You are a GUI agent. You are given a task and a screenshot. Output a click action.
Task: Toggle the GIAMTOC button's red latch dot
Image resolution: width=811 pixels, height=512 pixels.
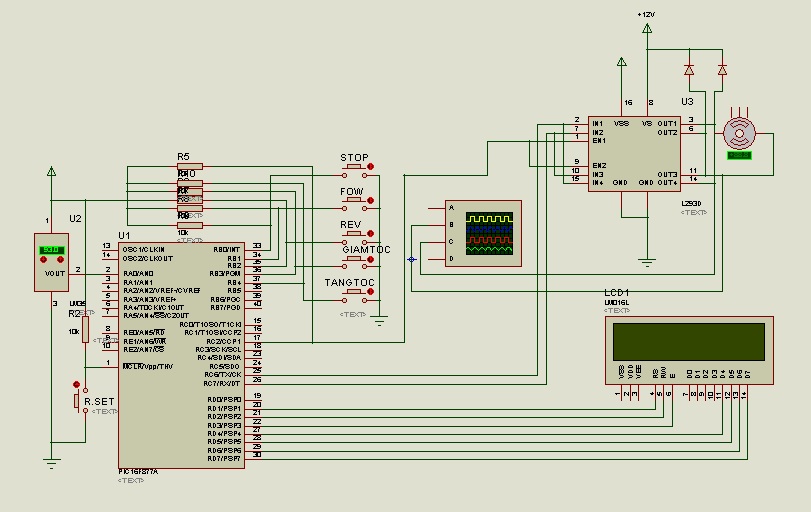coord(370,259)
